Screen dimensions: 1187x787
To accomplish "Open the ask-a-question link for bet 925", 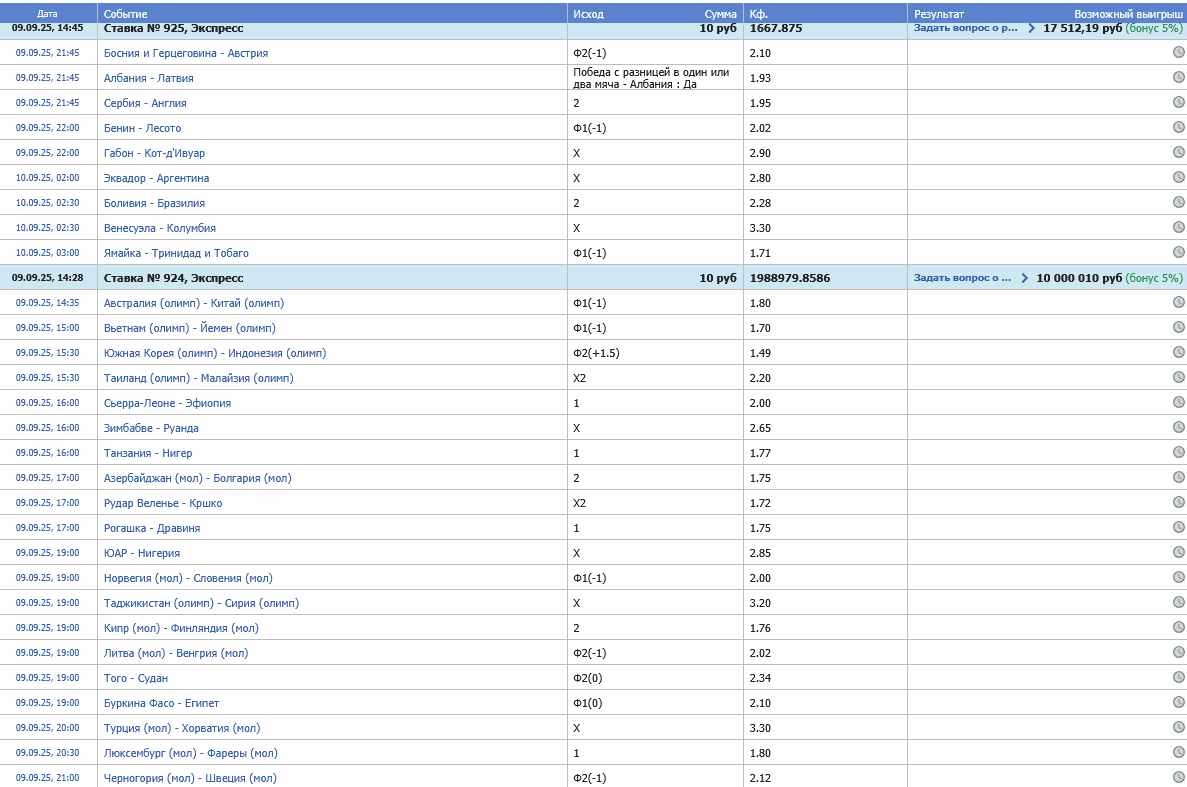I will (x=965, y=28).
